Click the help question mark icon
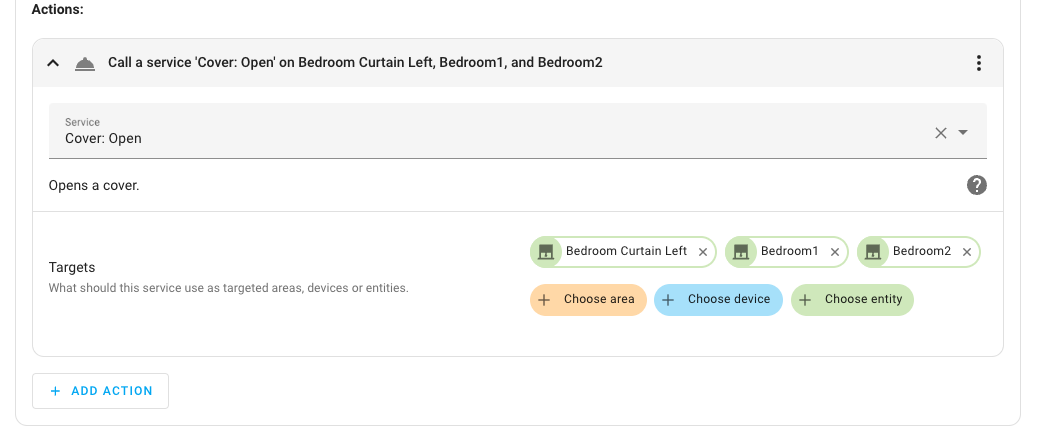 977,185
